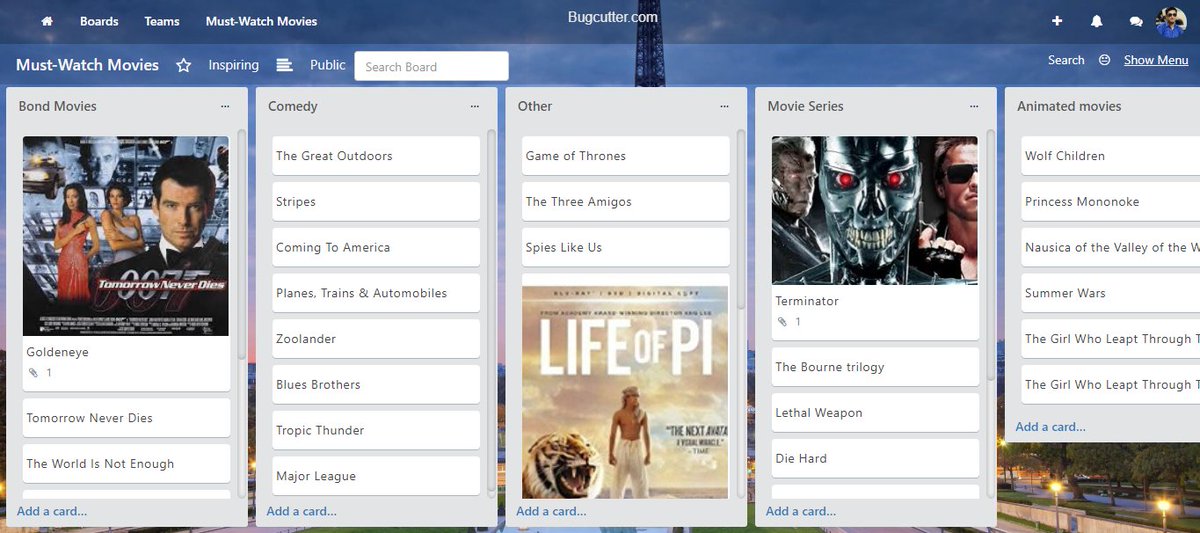Change the Public visibility setting
1200x533 pixels.
[x=328, y=65]
